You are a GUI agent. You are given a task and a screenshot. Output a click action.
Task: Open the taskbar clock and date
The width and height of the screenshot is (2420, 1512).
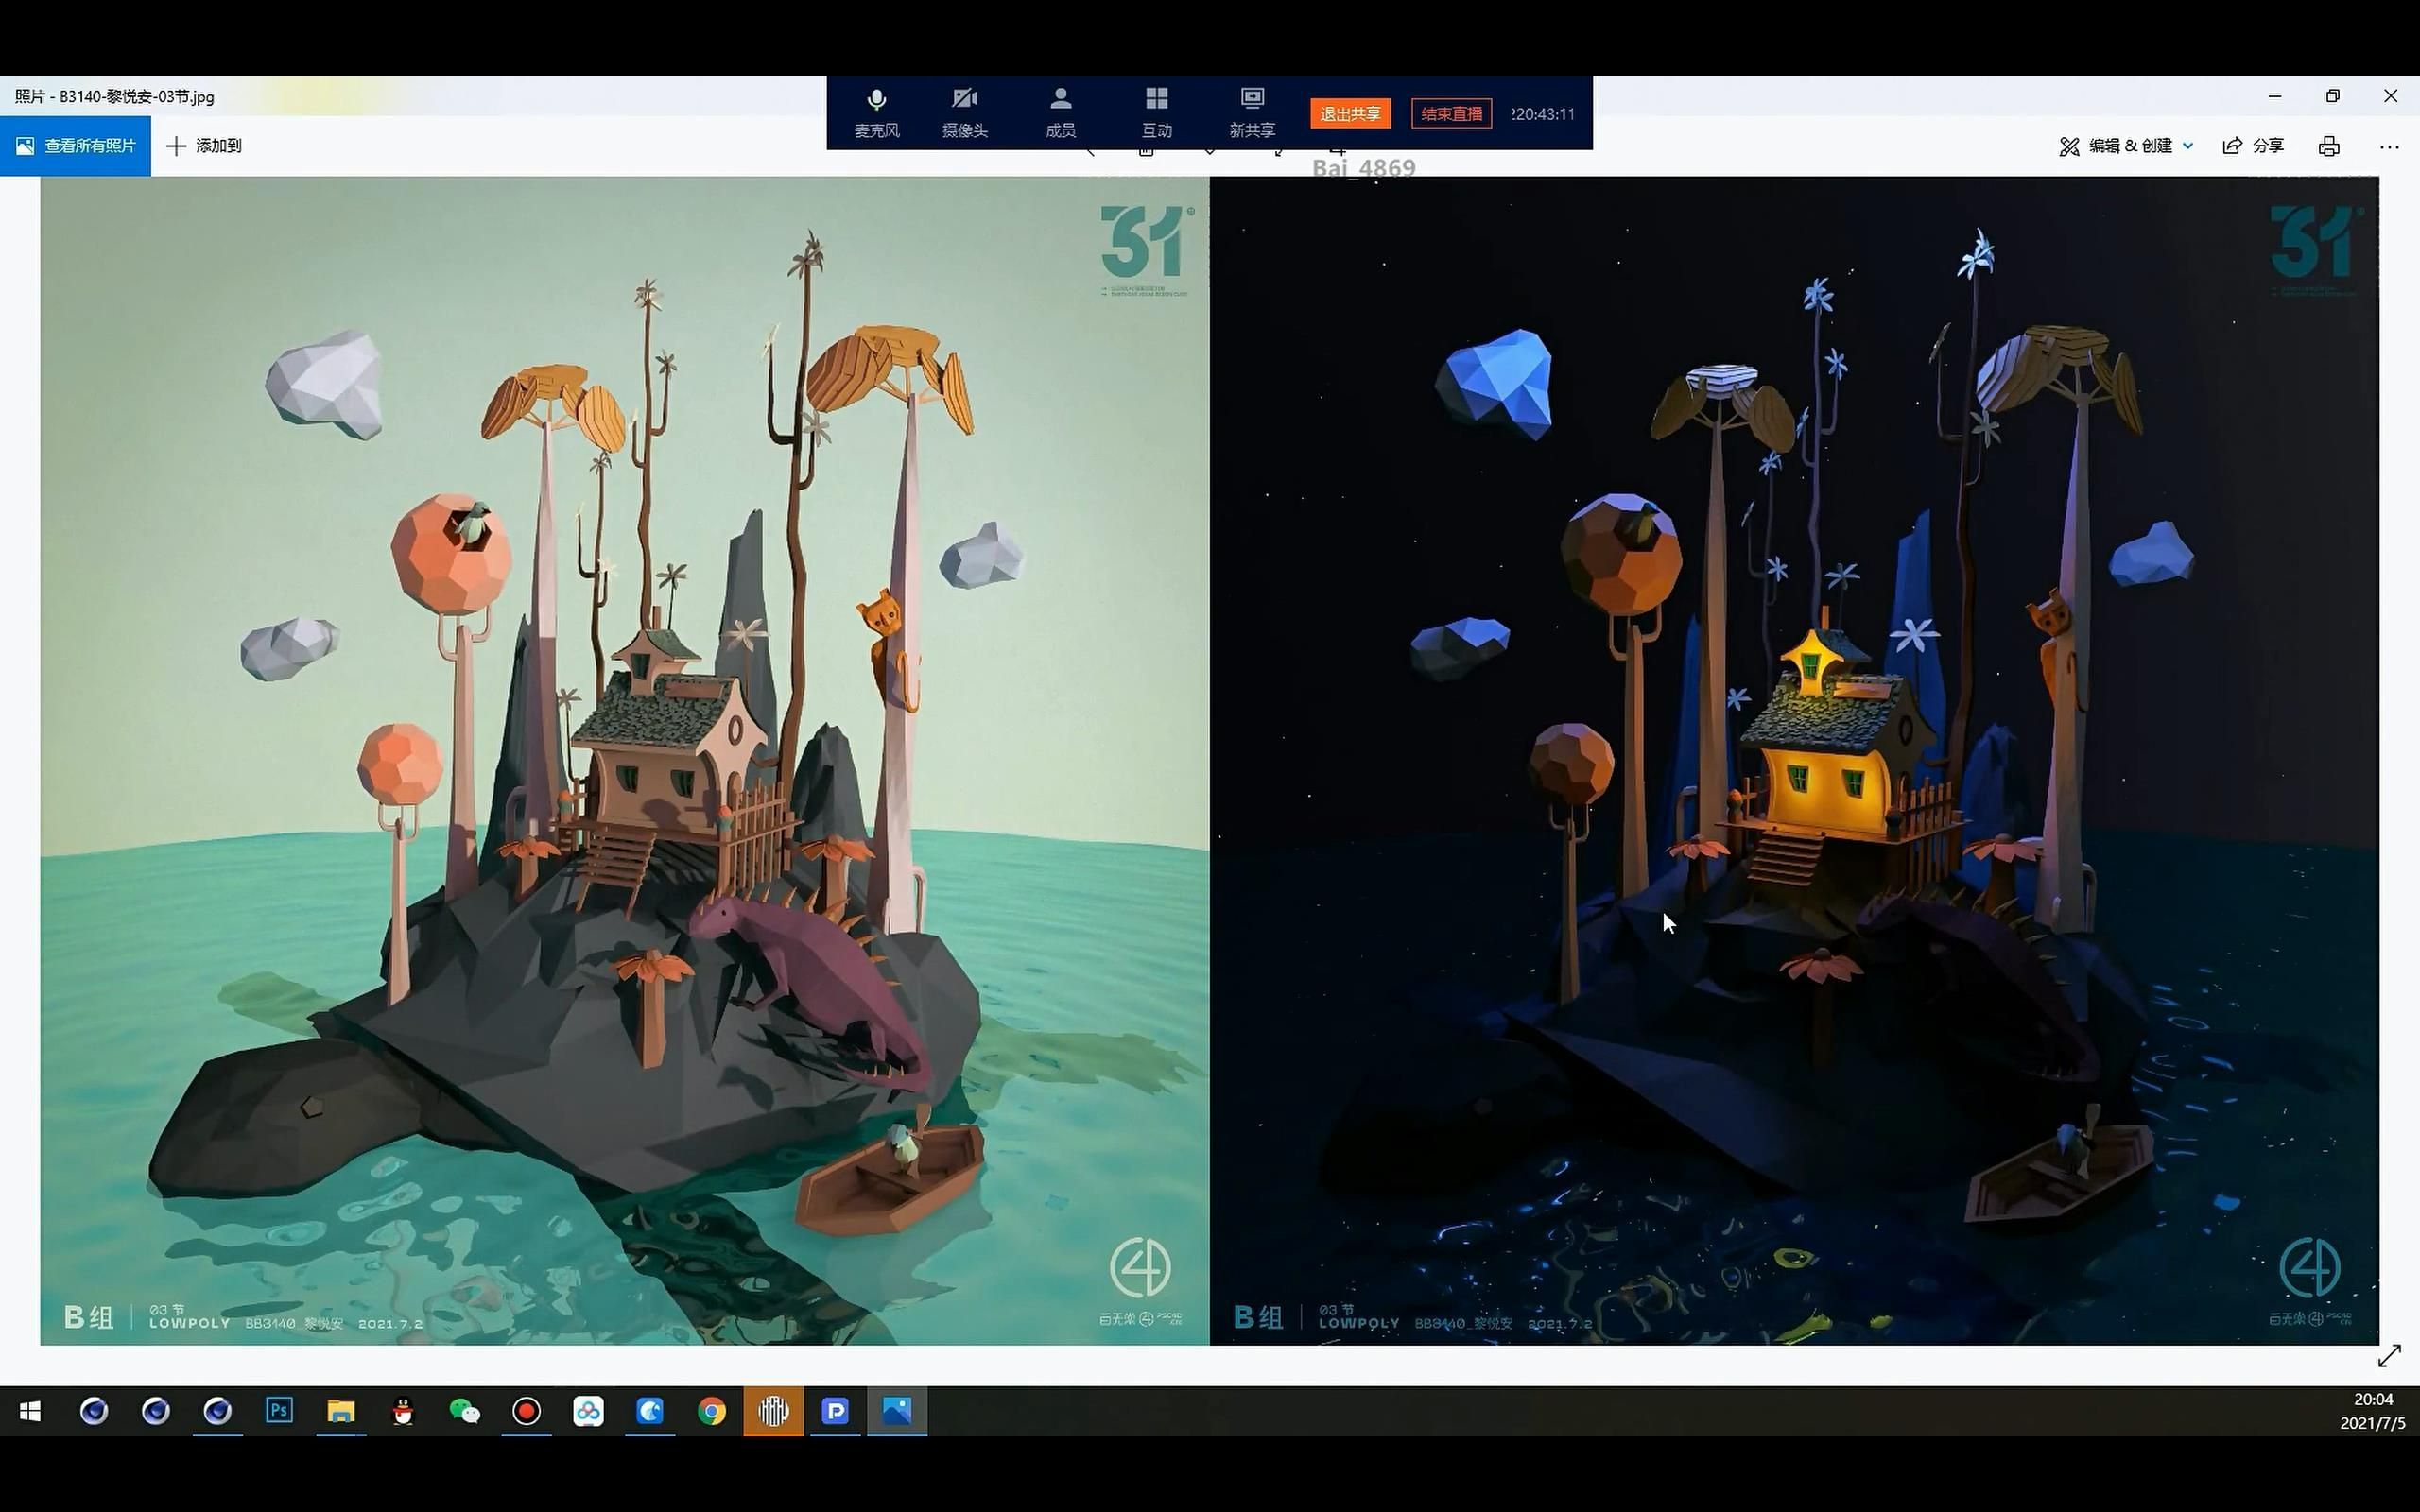(x=2372, y=1411)
